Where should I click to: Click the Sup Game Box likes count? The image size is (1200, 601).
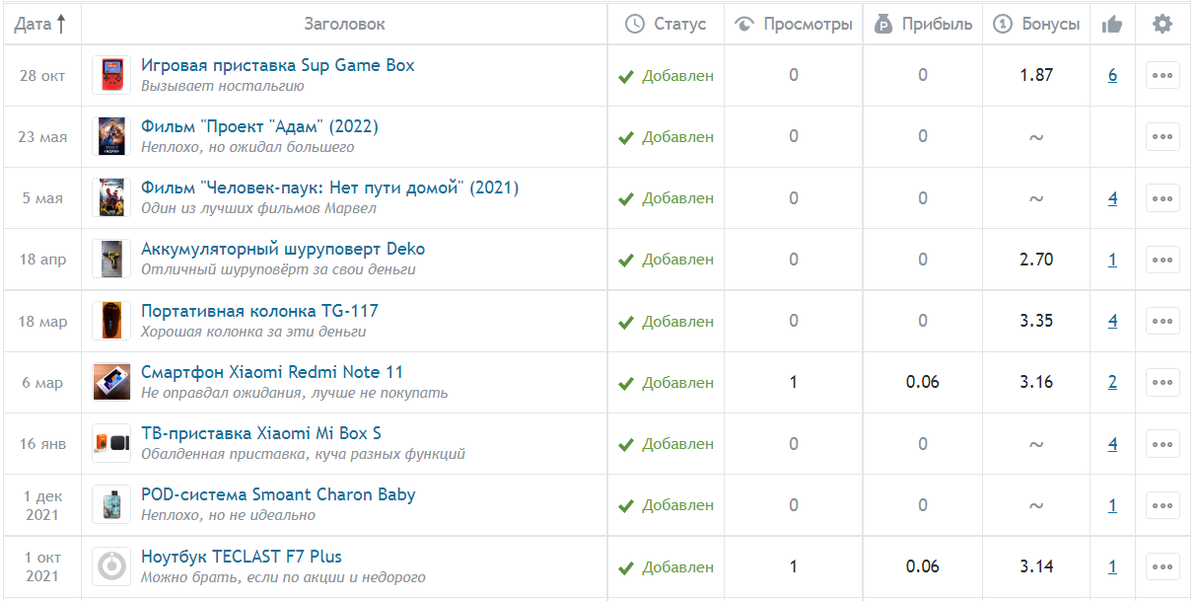pos(1112,75)
